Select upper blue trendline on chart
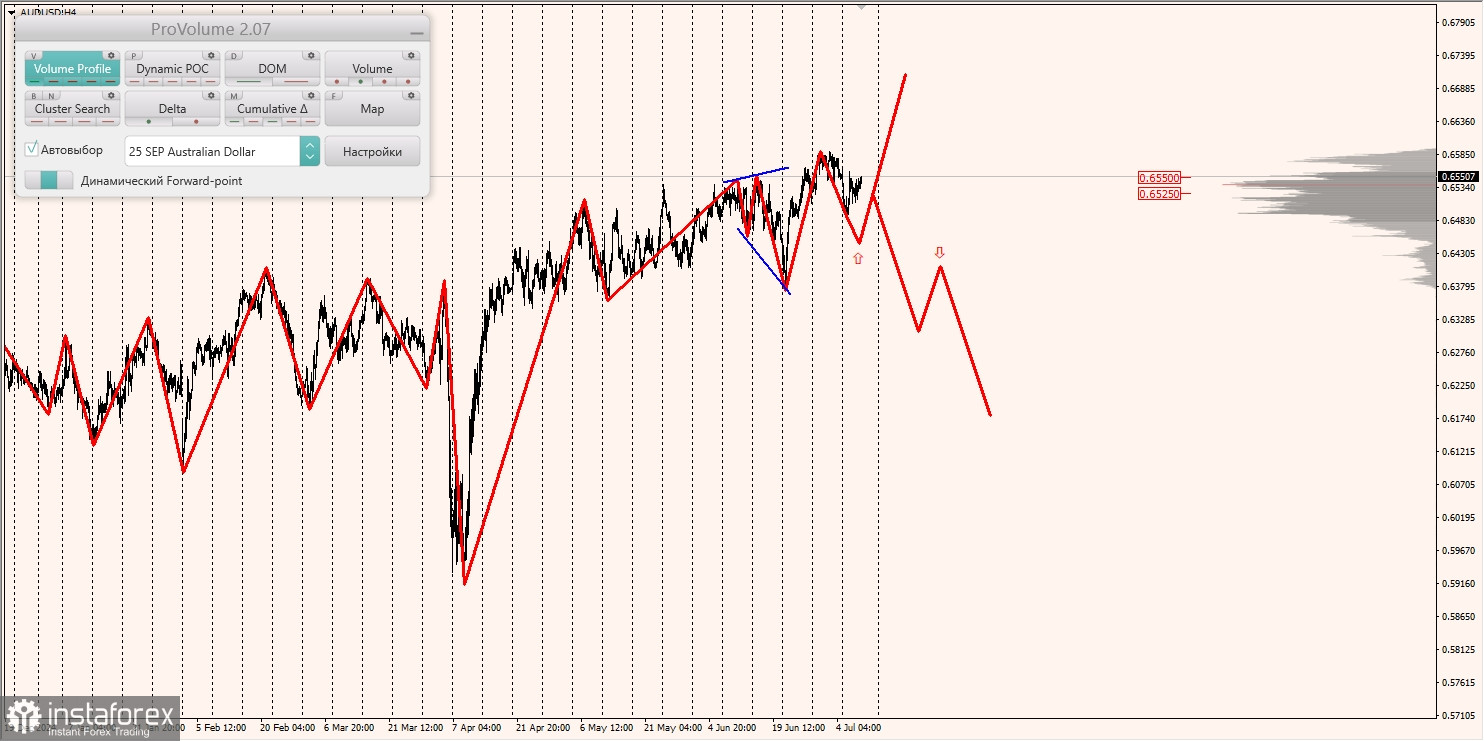 click(756, 174)
